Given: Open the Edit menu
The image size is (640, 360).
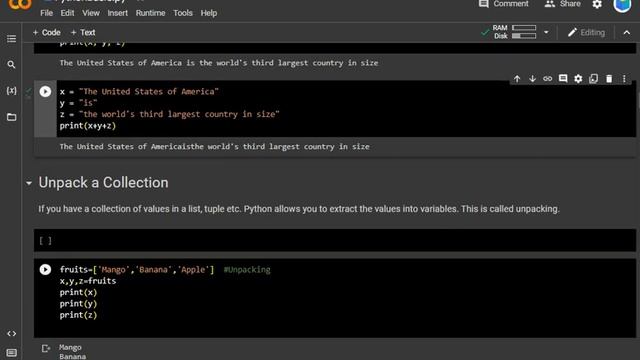Looking at the screenshot, I should click(x=67, y=13).
